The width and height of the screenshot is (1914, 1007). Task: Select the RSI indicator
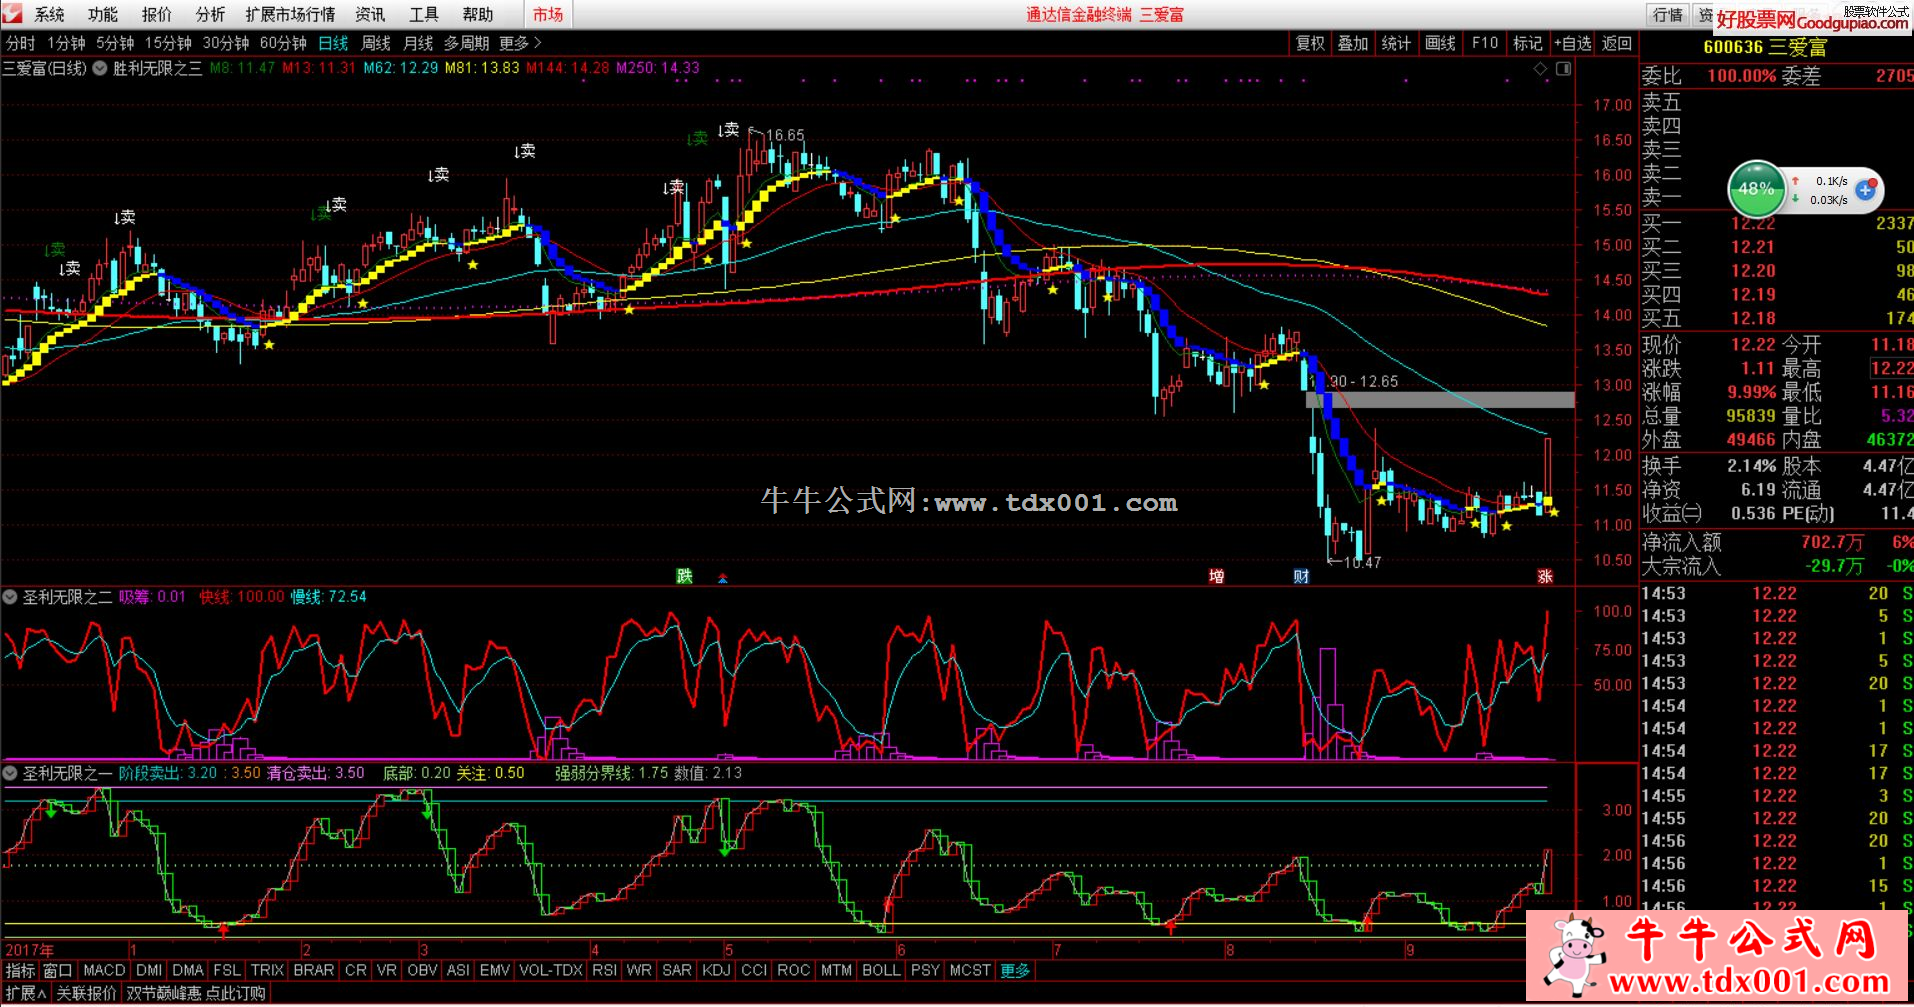[605, 970]
